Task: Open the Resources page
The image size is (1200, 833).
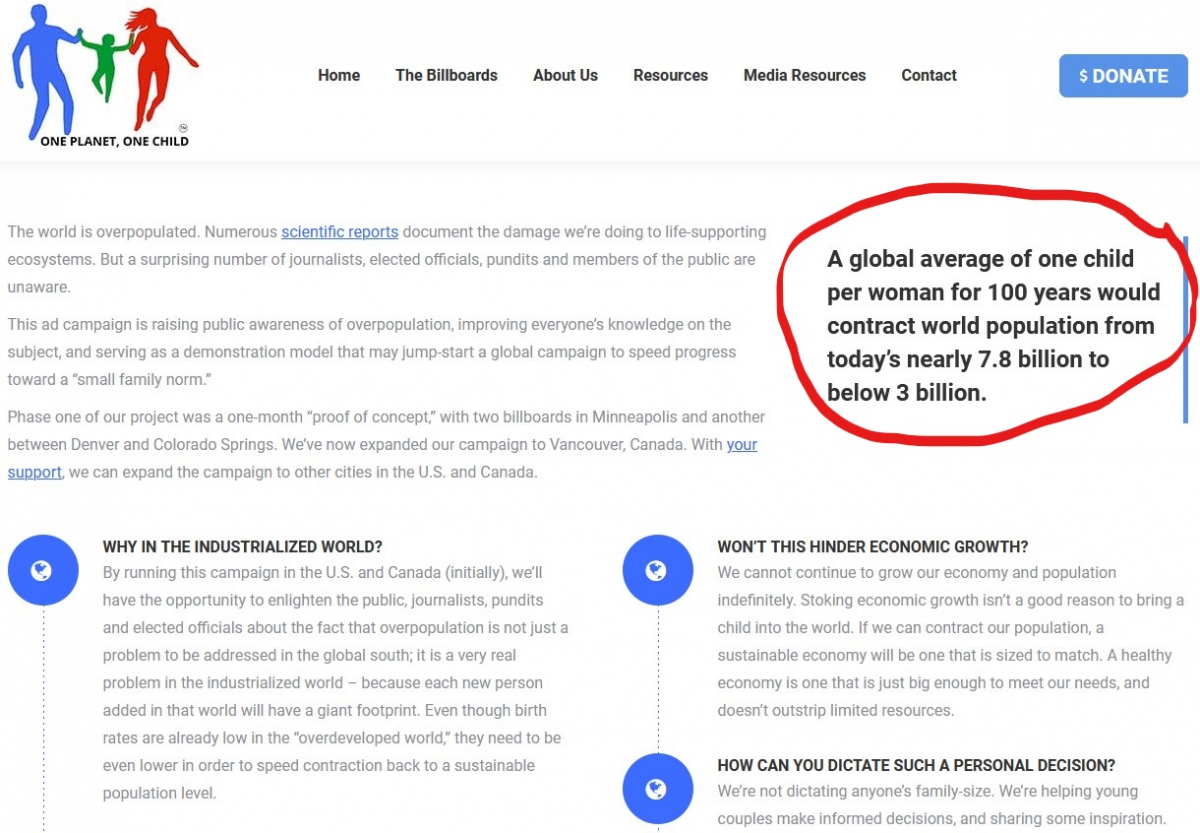Action: click(670, 75)
